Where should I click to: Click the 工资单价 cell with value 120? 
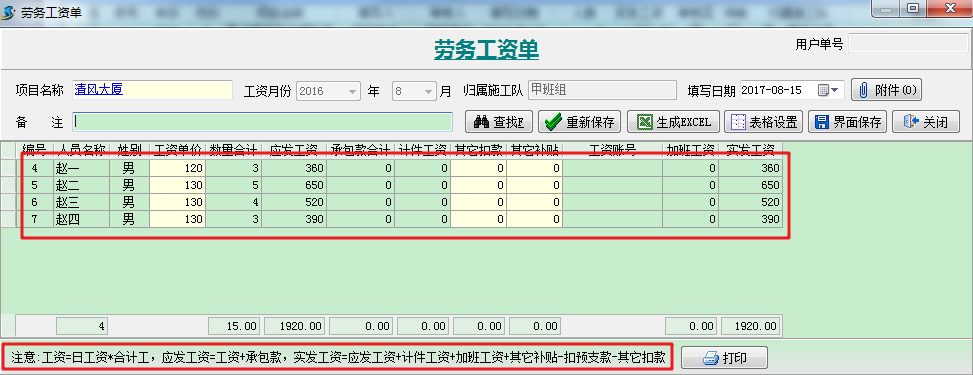click(x=177, y=168)
